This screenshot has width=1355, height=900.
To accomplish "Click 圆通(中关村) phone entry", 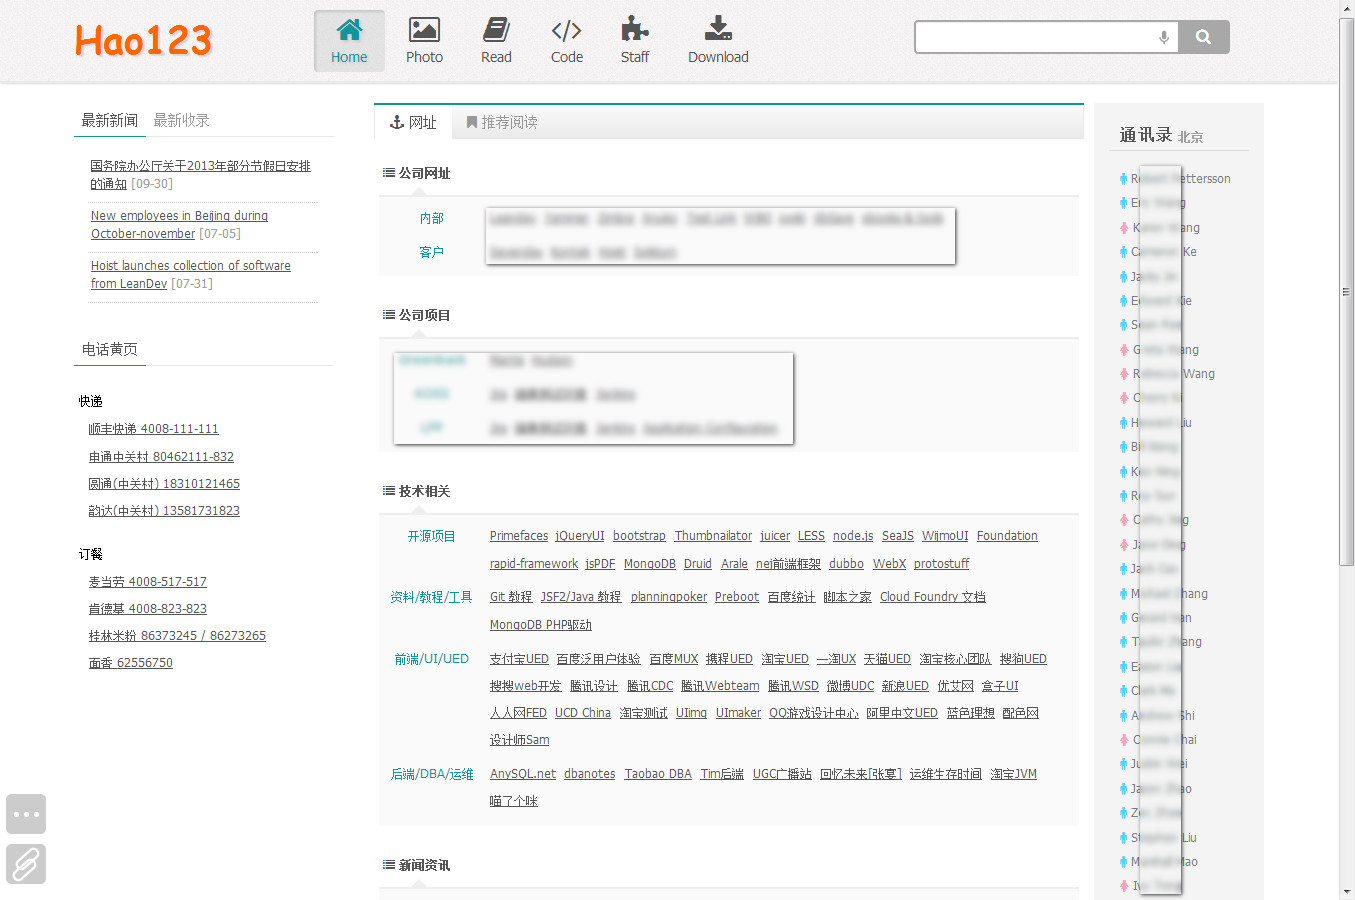I will tap(164, 484).
